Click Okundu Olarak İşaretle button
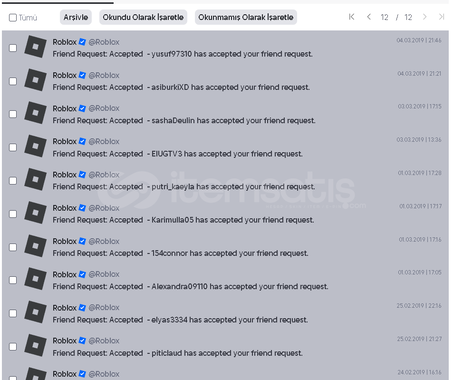The width and height of the screenshot is (463, 380). pos(143,17)
